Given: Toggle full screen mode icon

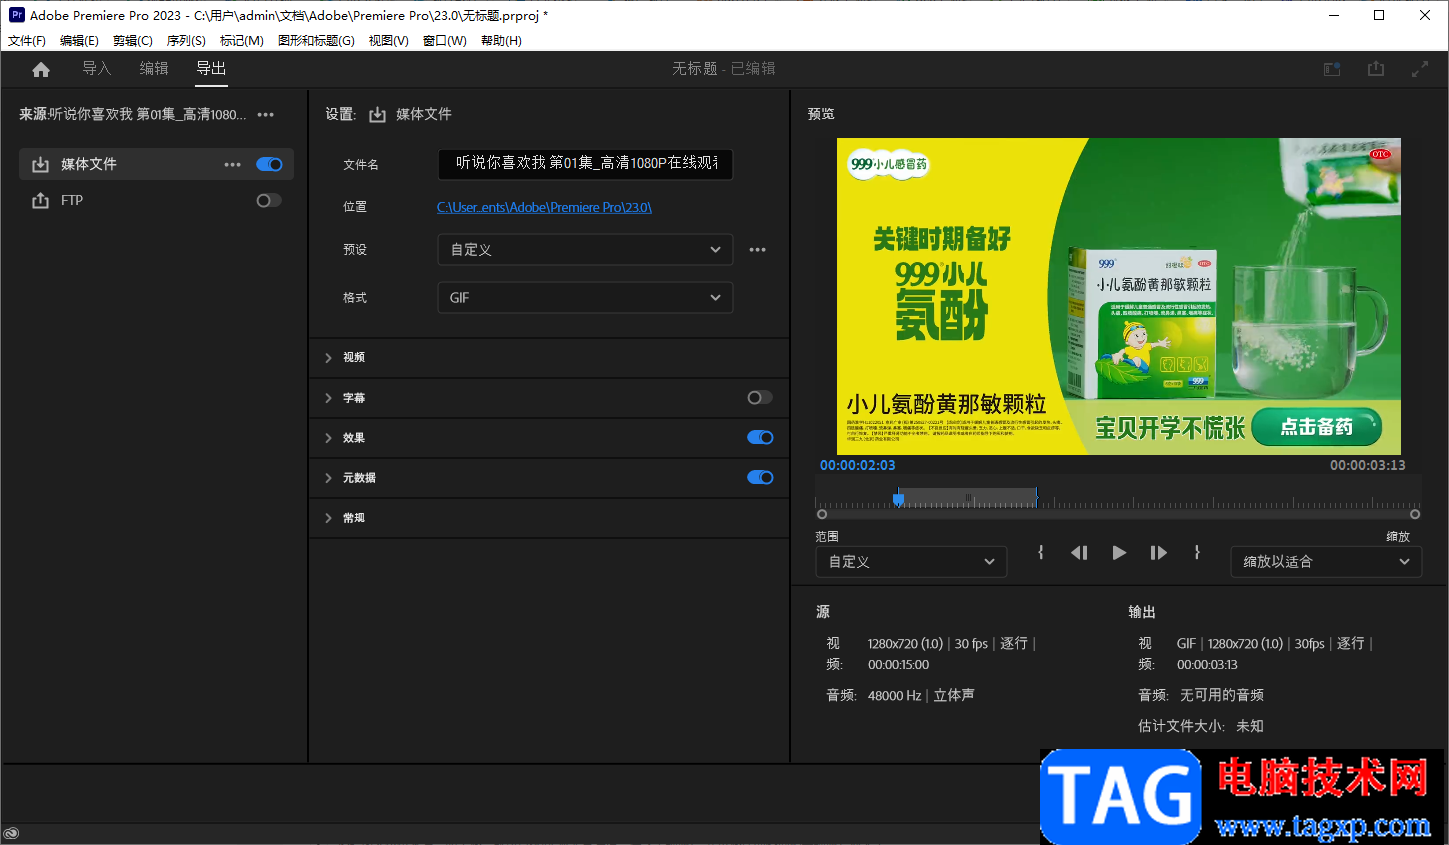Looking at the screenshot, I should 1420,69.
